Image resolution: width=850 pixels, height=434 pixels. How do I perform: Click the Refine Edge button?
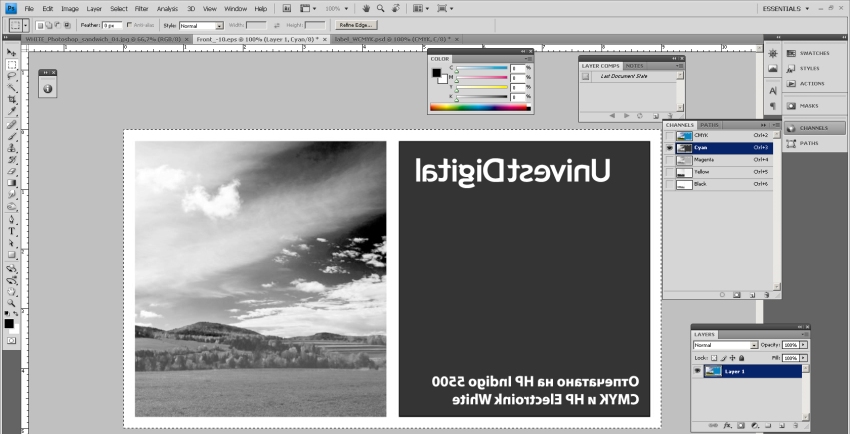pyautogui.click(x=356, y=25)
